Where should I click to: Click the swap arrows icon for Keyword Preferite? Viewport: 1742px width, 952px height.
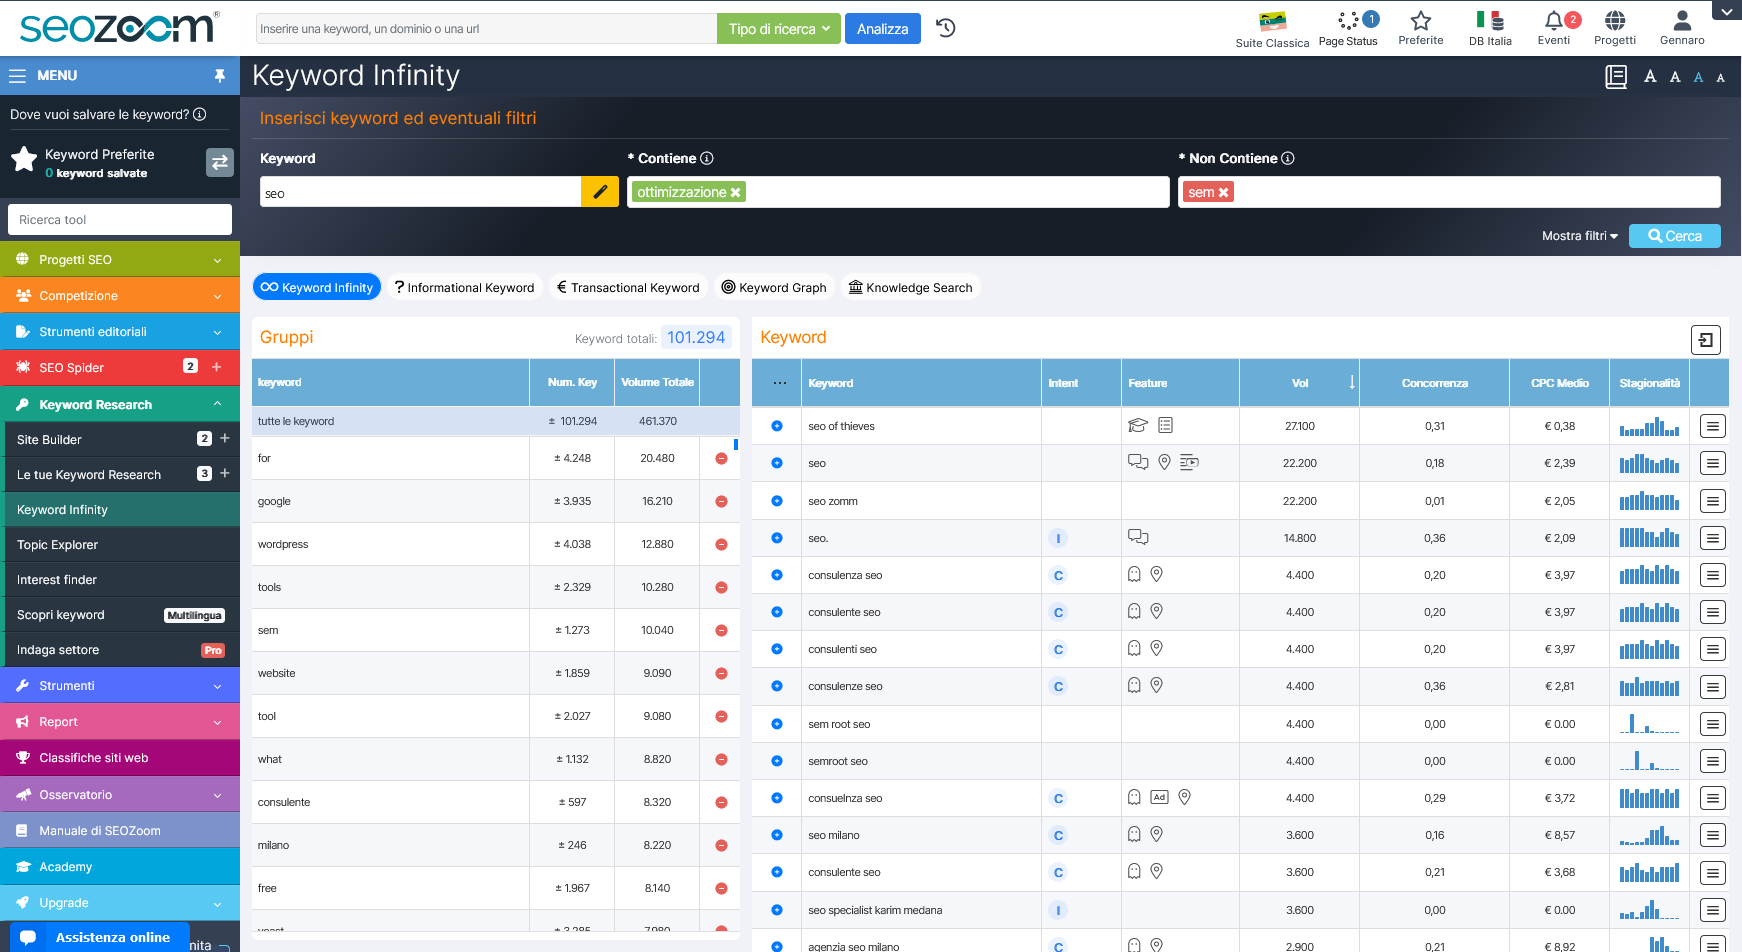[x=220, y=162]
